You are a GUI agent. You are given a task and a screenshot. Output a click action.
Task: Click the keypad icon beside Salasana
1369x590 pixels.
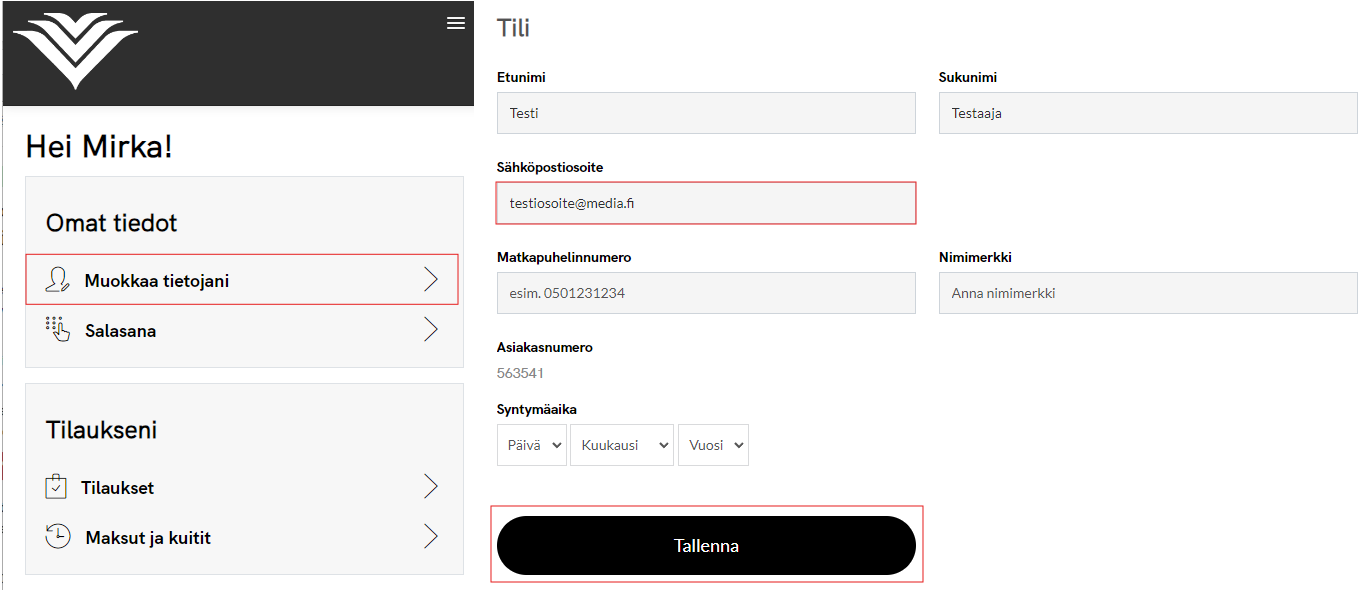58,329
